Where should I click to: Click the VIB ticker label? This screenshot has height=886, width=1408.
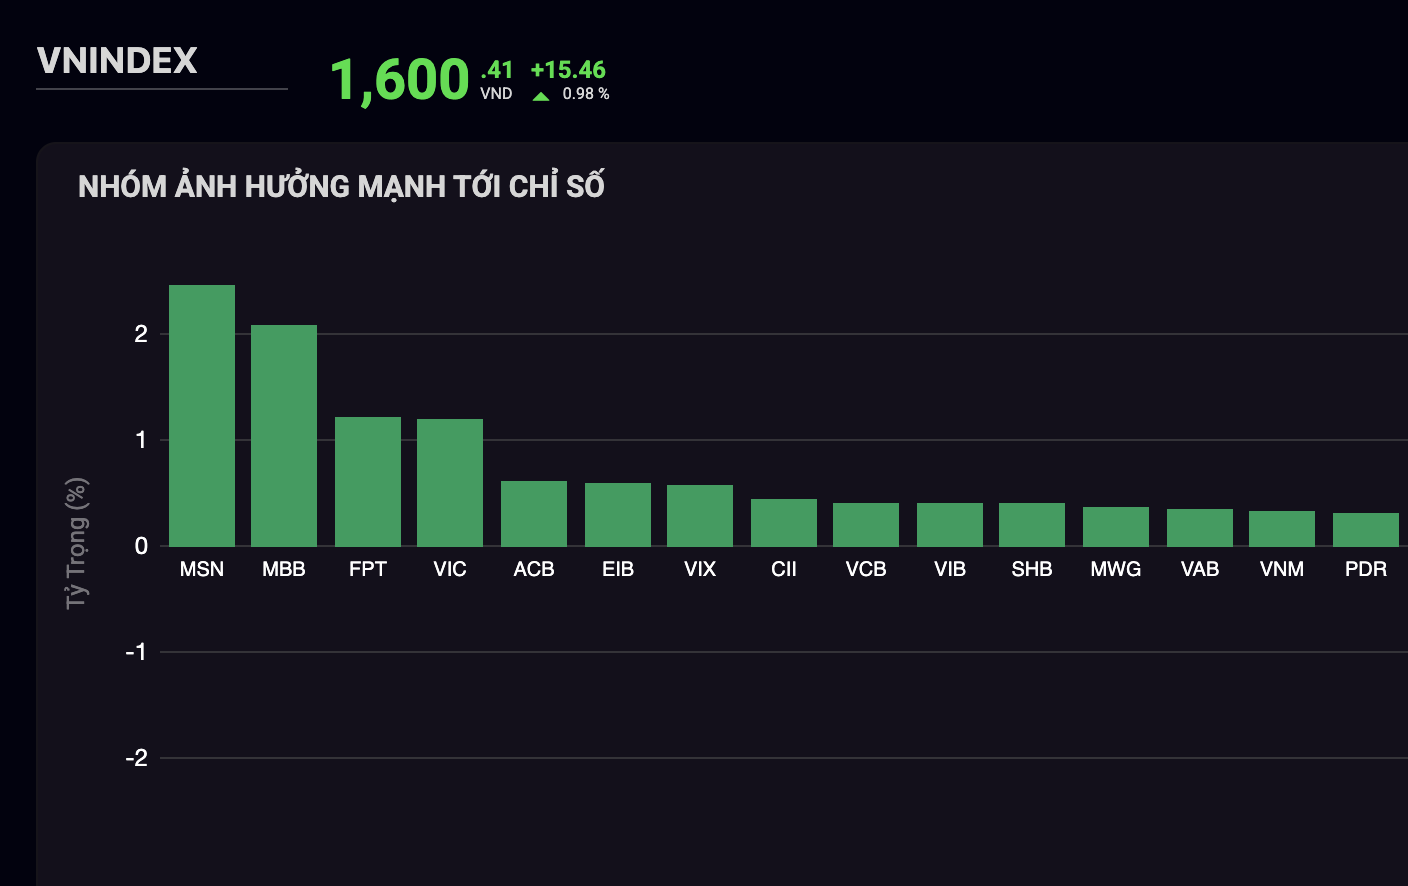(x=950, y=569)
